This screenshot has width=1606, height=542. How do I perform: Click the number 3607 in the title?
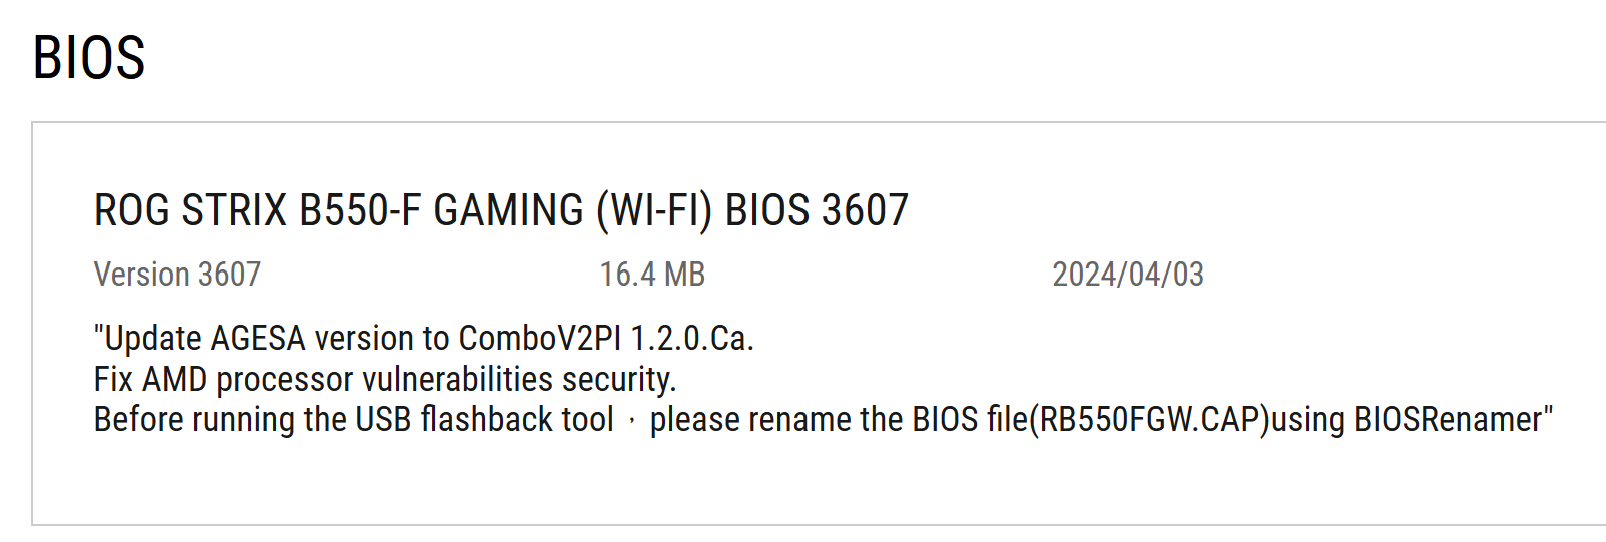(x=865, y=210)
